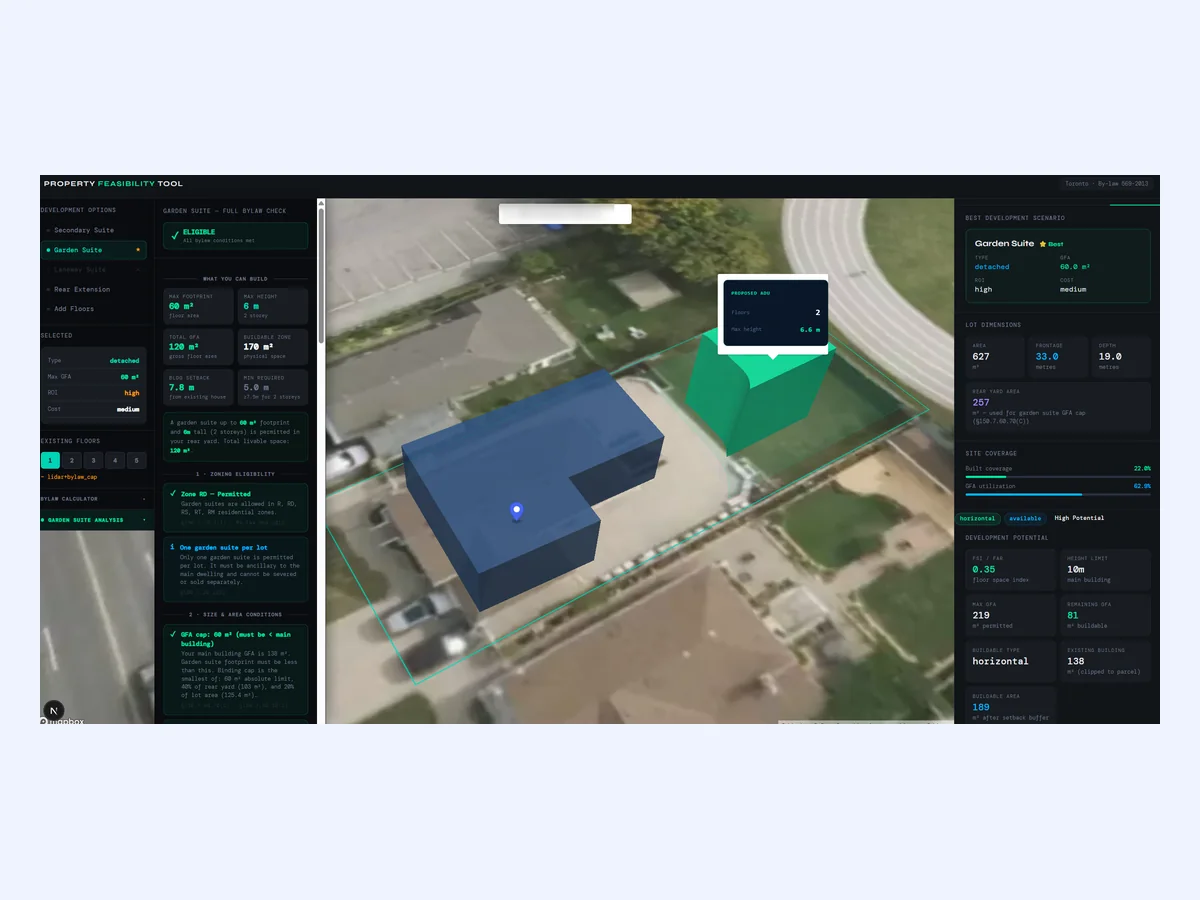Set existing floors to 3
This screenshot has height=900, width=1200.
point(94,461)
